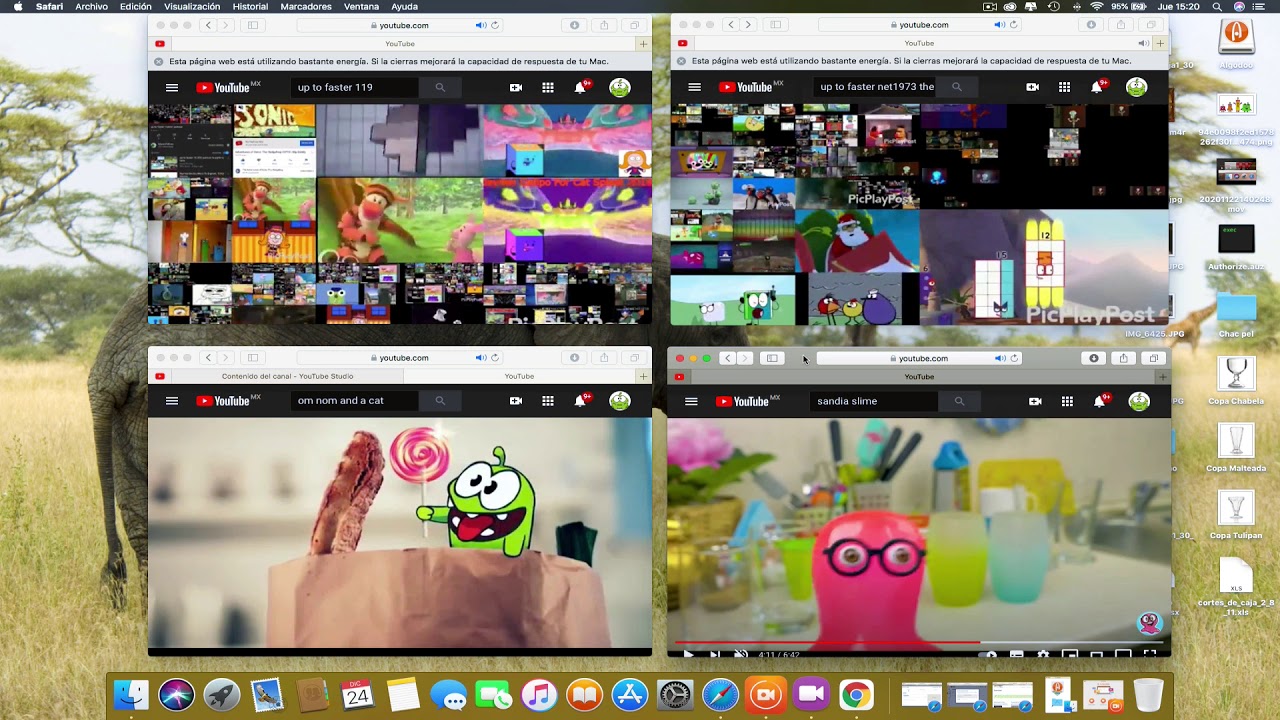1280x720 pixels.
Task: Open Historial menu
Action: tap(250, 7)
